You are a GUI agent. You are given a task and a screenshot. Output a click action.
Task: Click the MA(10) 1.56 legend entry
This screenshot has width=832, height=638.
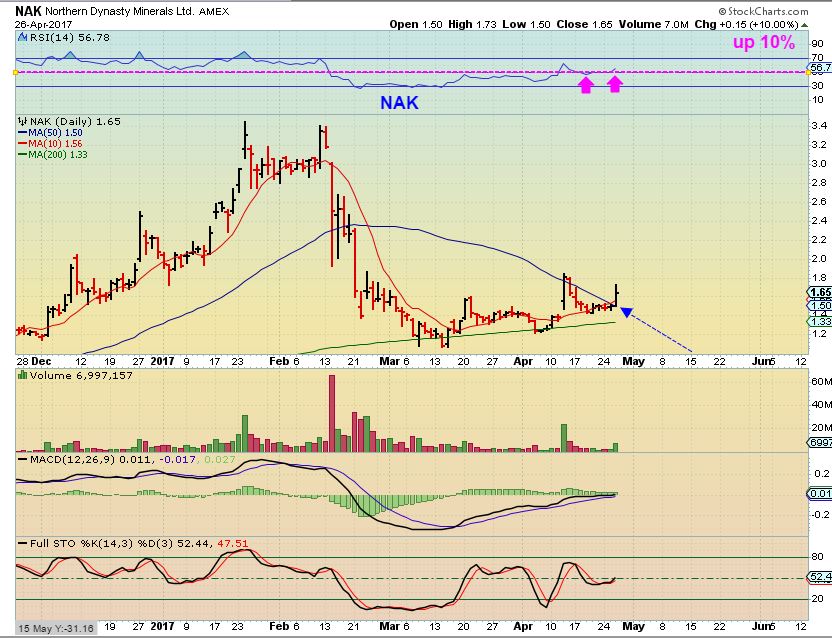tap(50, 144)
